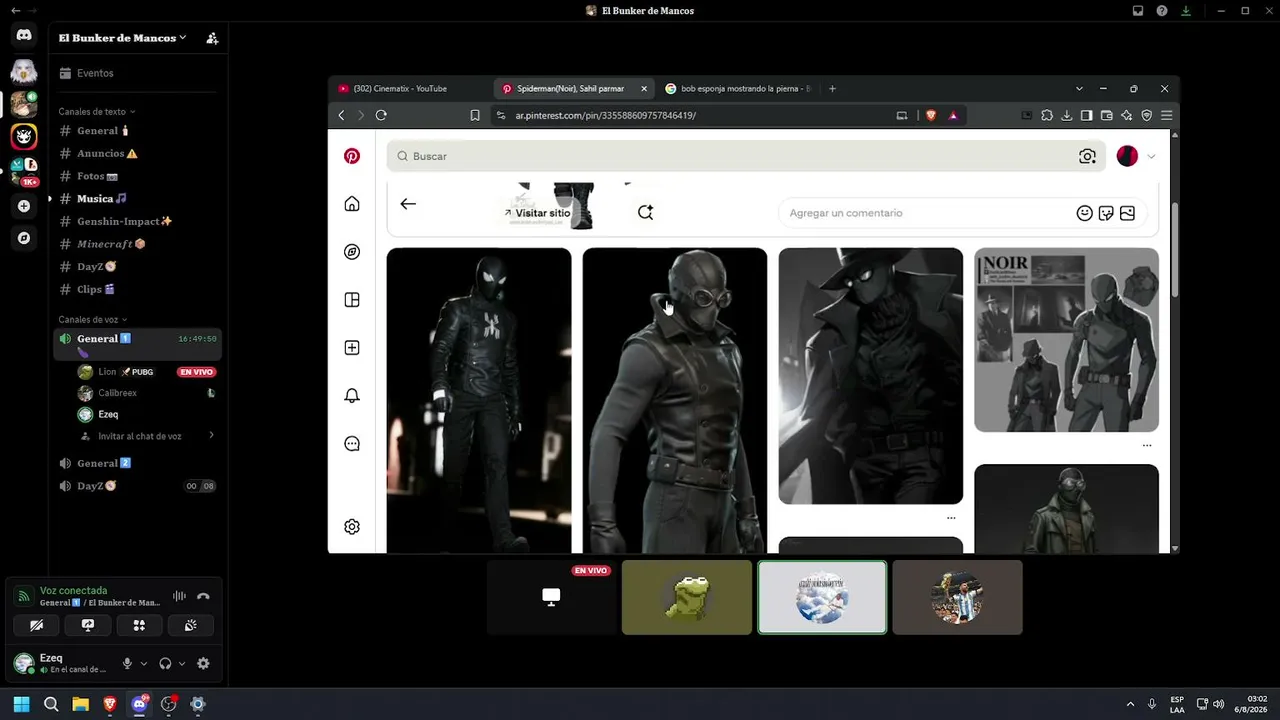Disconnect from voice with the hang-up icon
The width and height of the screenshot is (1280, 720).
coord(203,596)
